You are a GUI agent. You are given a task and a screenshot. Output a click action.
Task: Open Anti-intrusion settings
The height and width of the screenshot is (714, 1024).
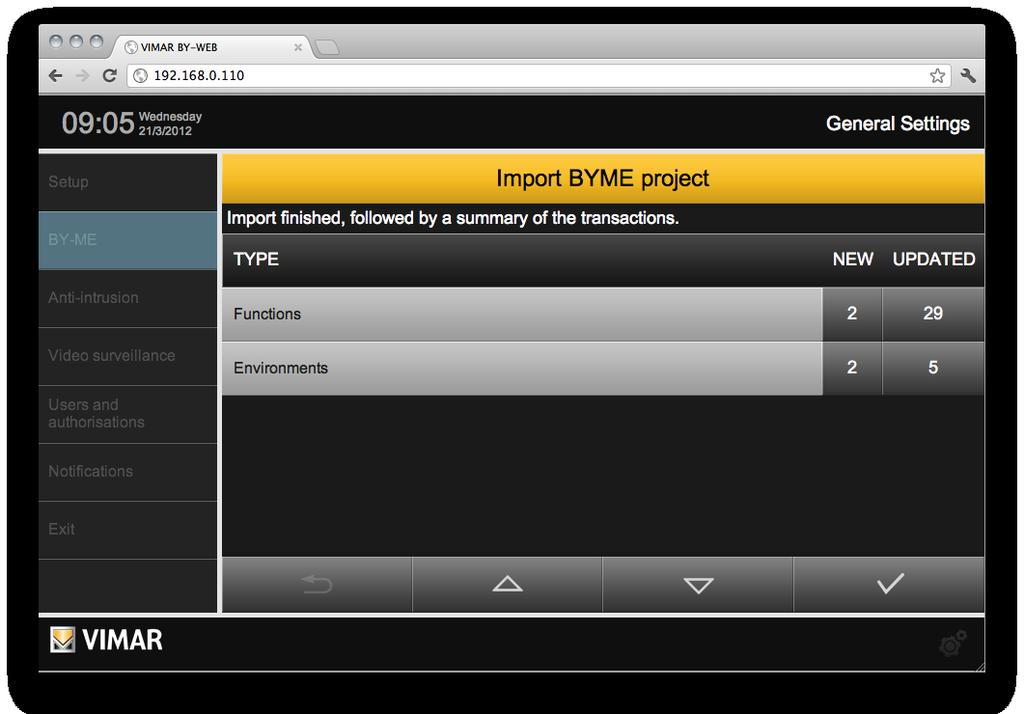pyautogui.click(x=128, y=298)
